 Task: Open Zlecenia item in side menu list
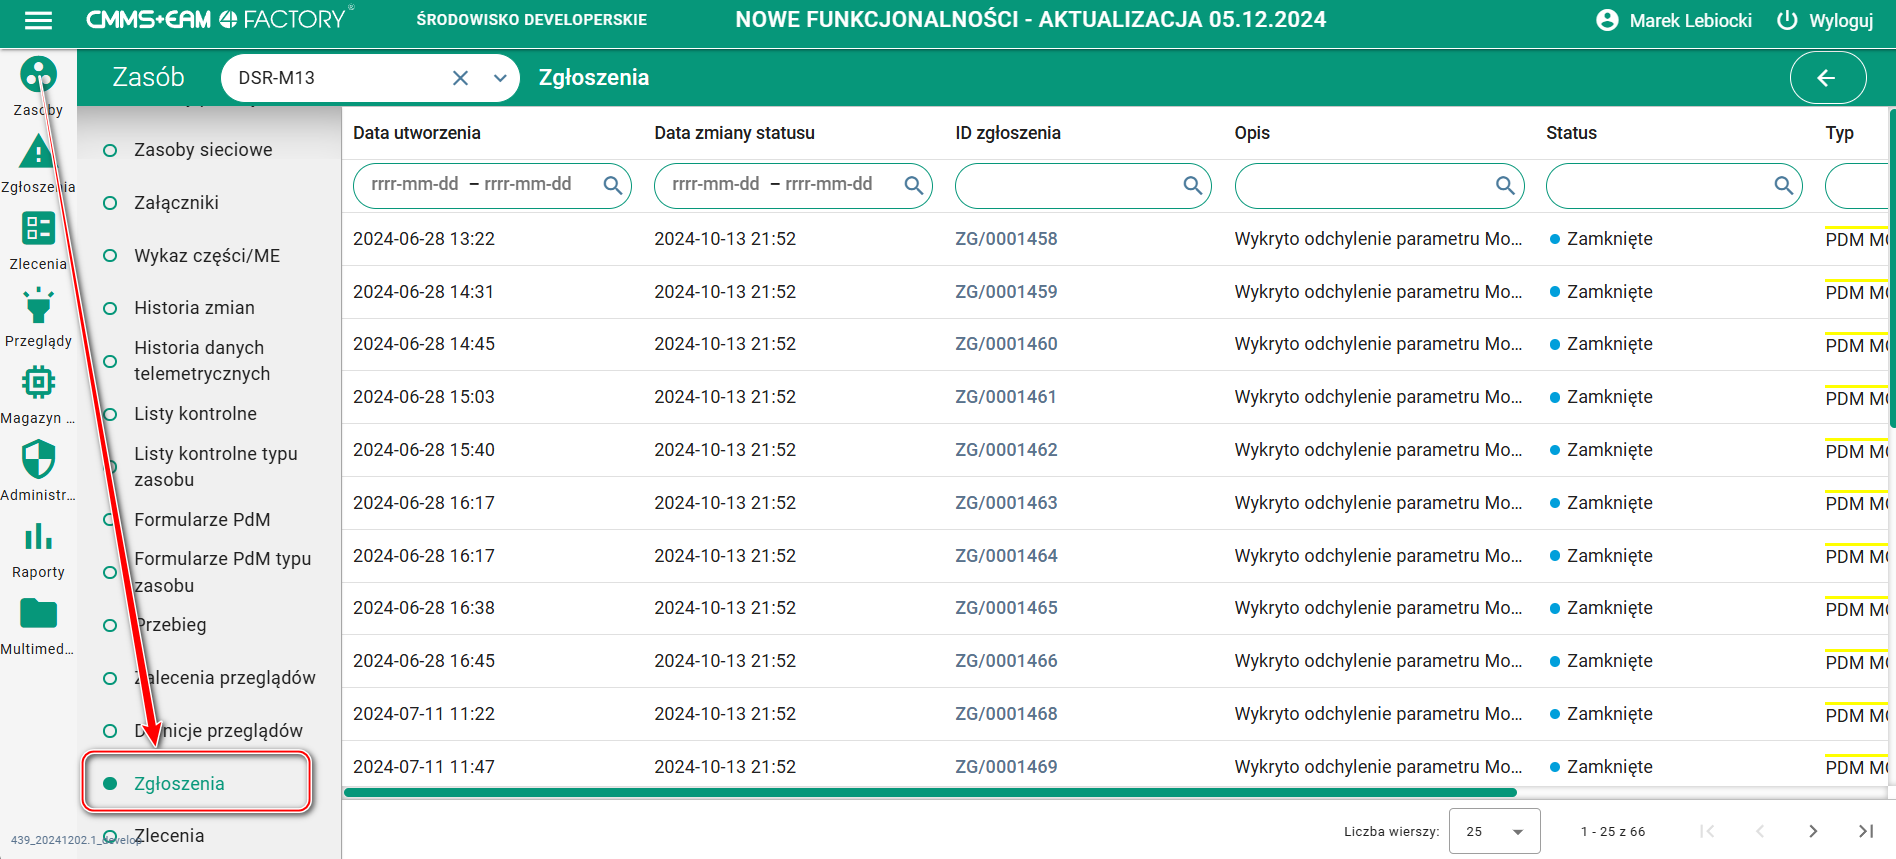click(x=169, y=836)
